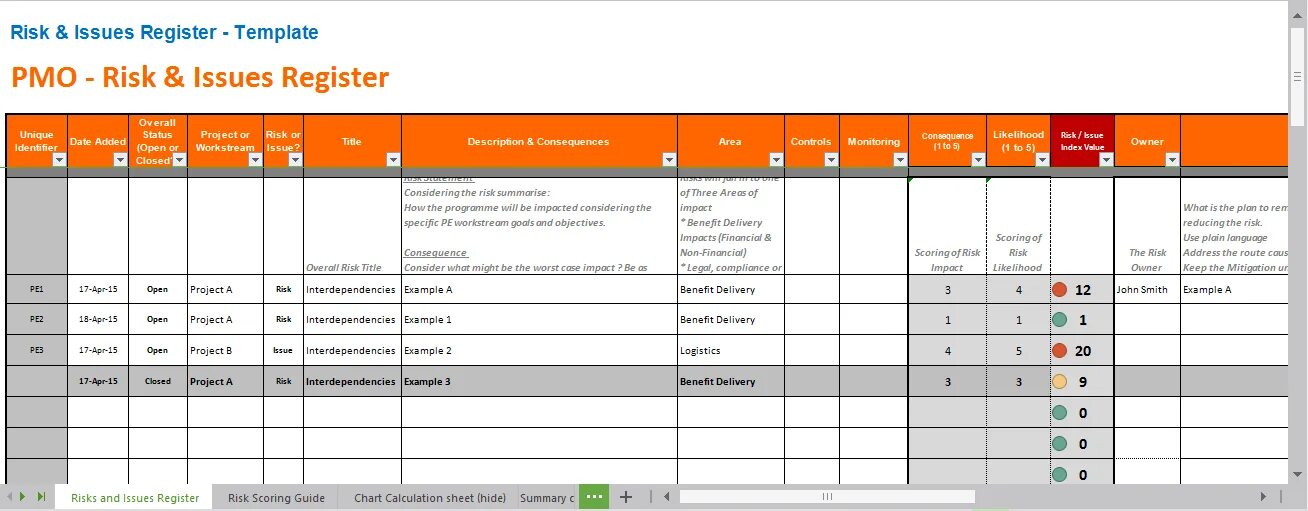Select the 18-Apr-15 date cell
Viewport: 1308px width, 511px height.
click(x=98, y=320)
